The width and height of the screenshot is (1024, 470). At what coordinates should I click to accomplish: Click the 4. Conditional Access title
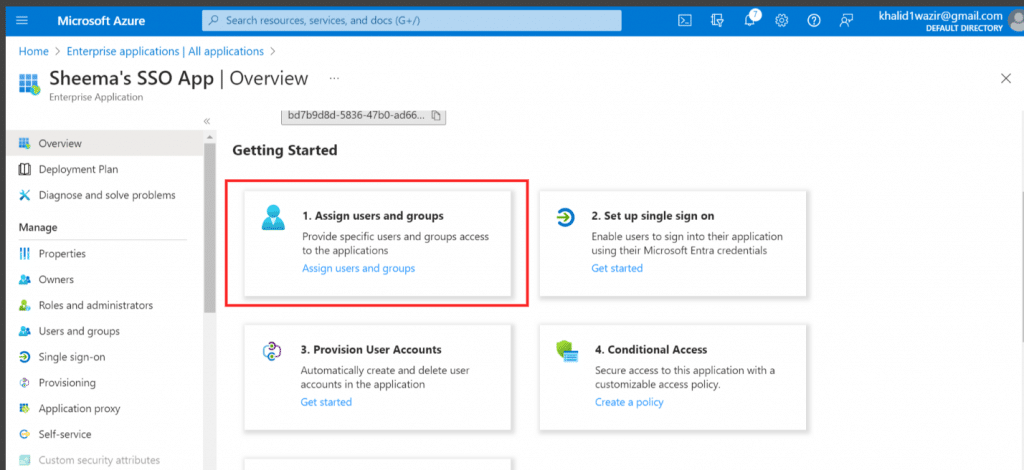651,349
